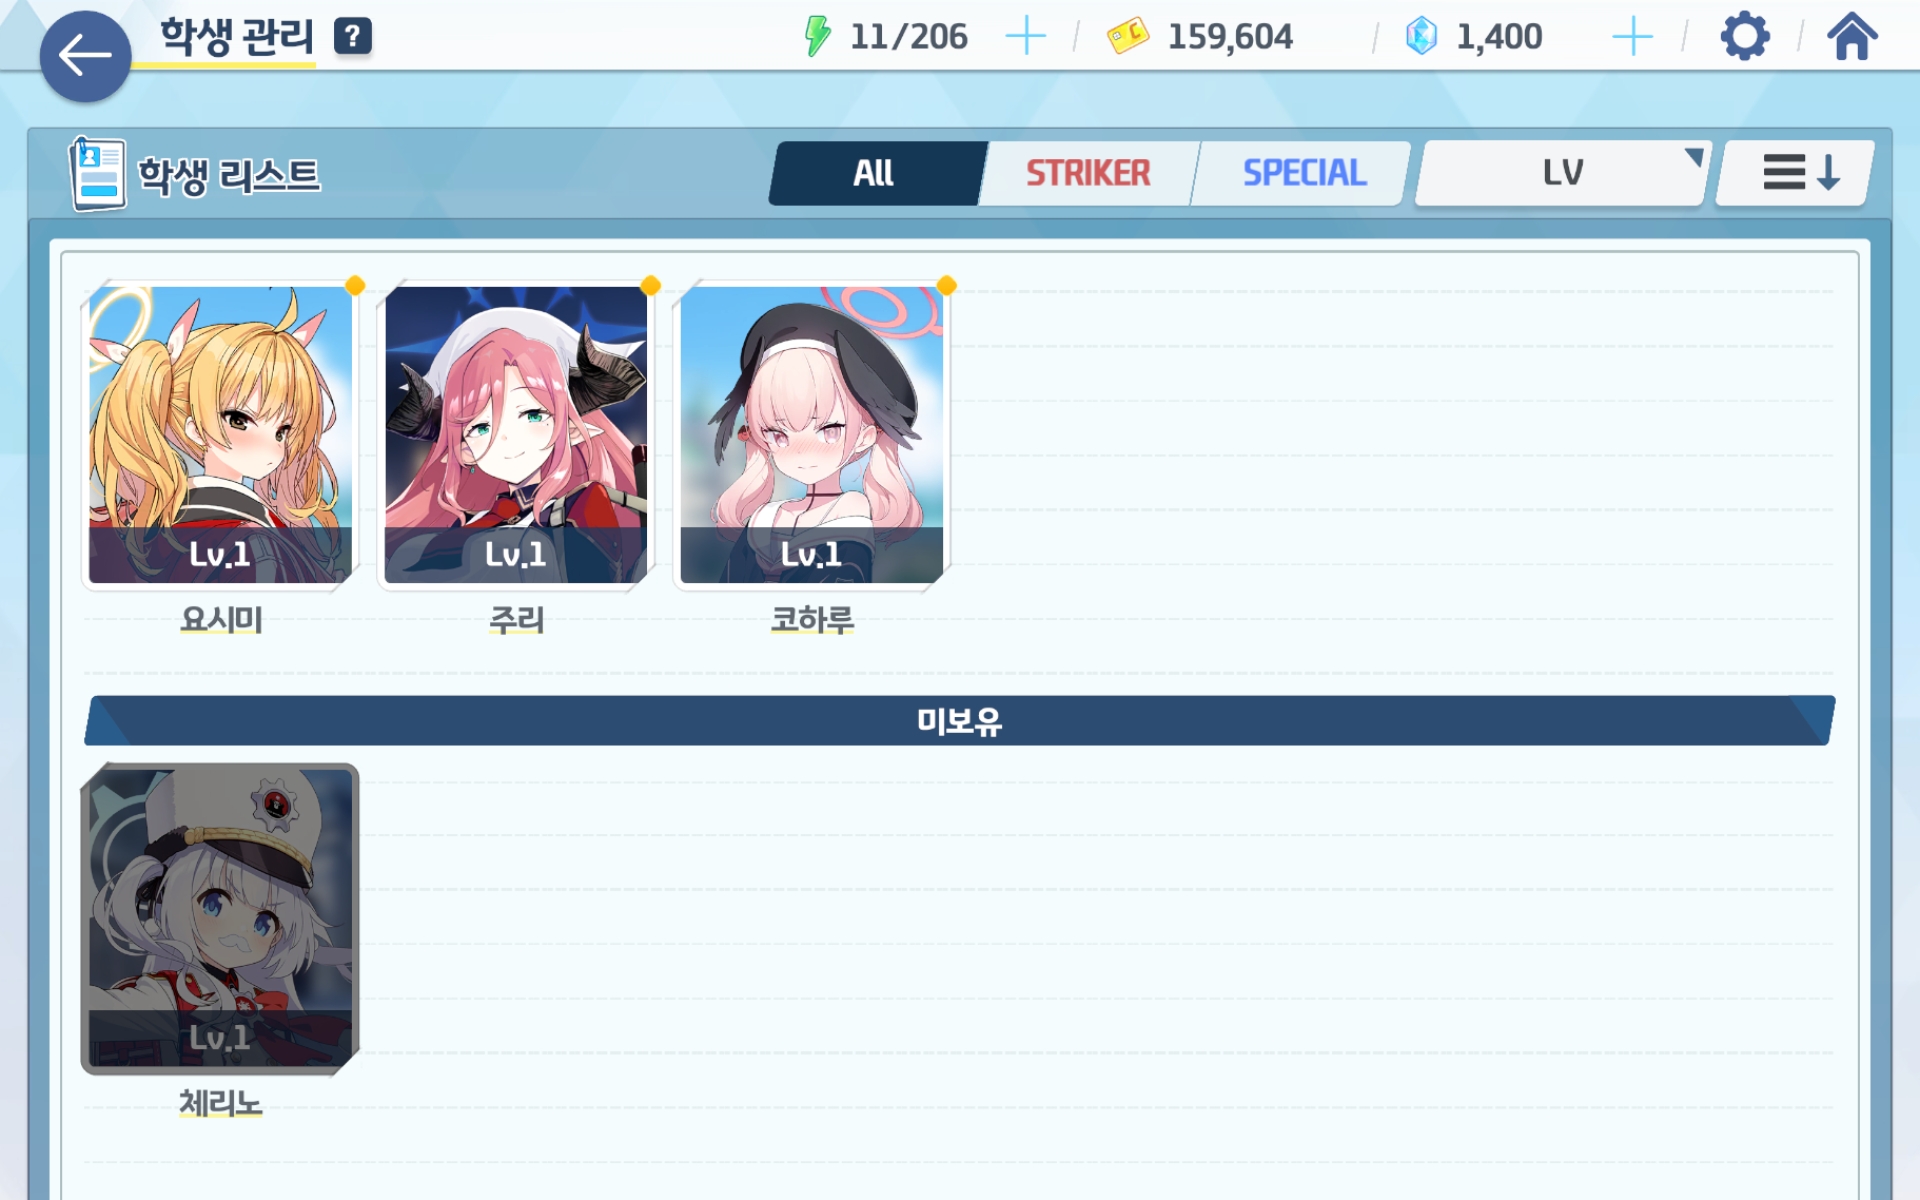
Task: Click the blue pyroxene gem icon
Action: [x=1421, y=37]
